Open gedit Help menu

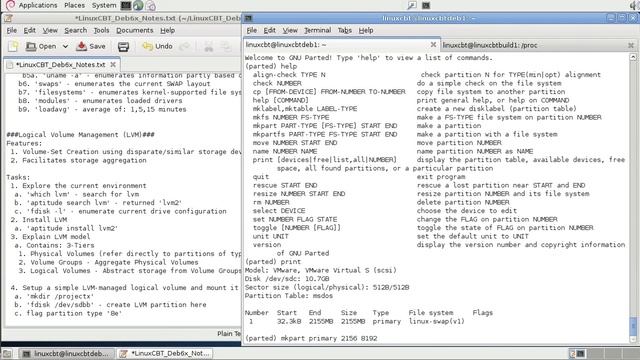coord(167,30)
